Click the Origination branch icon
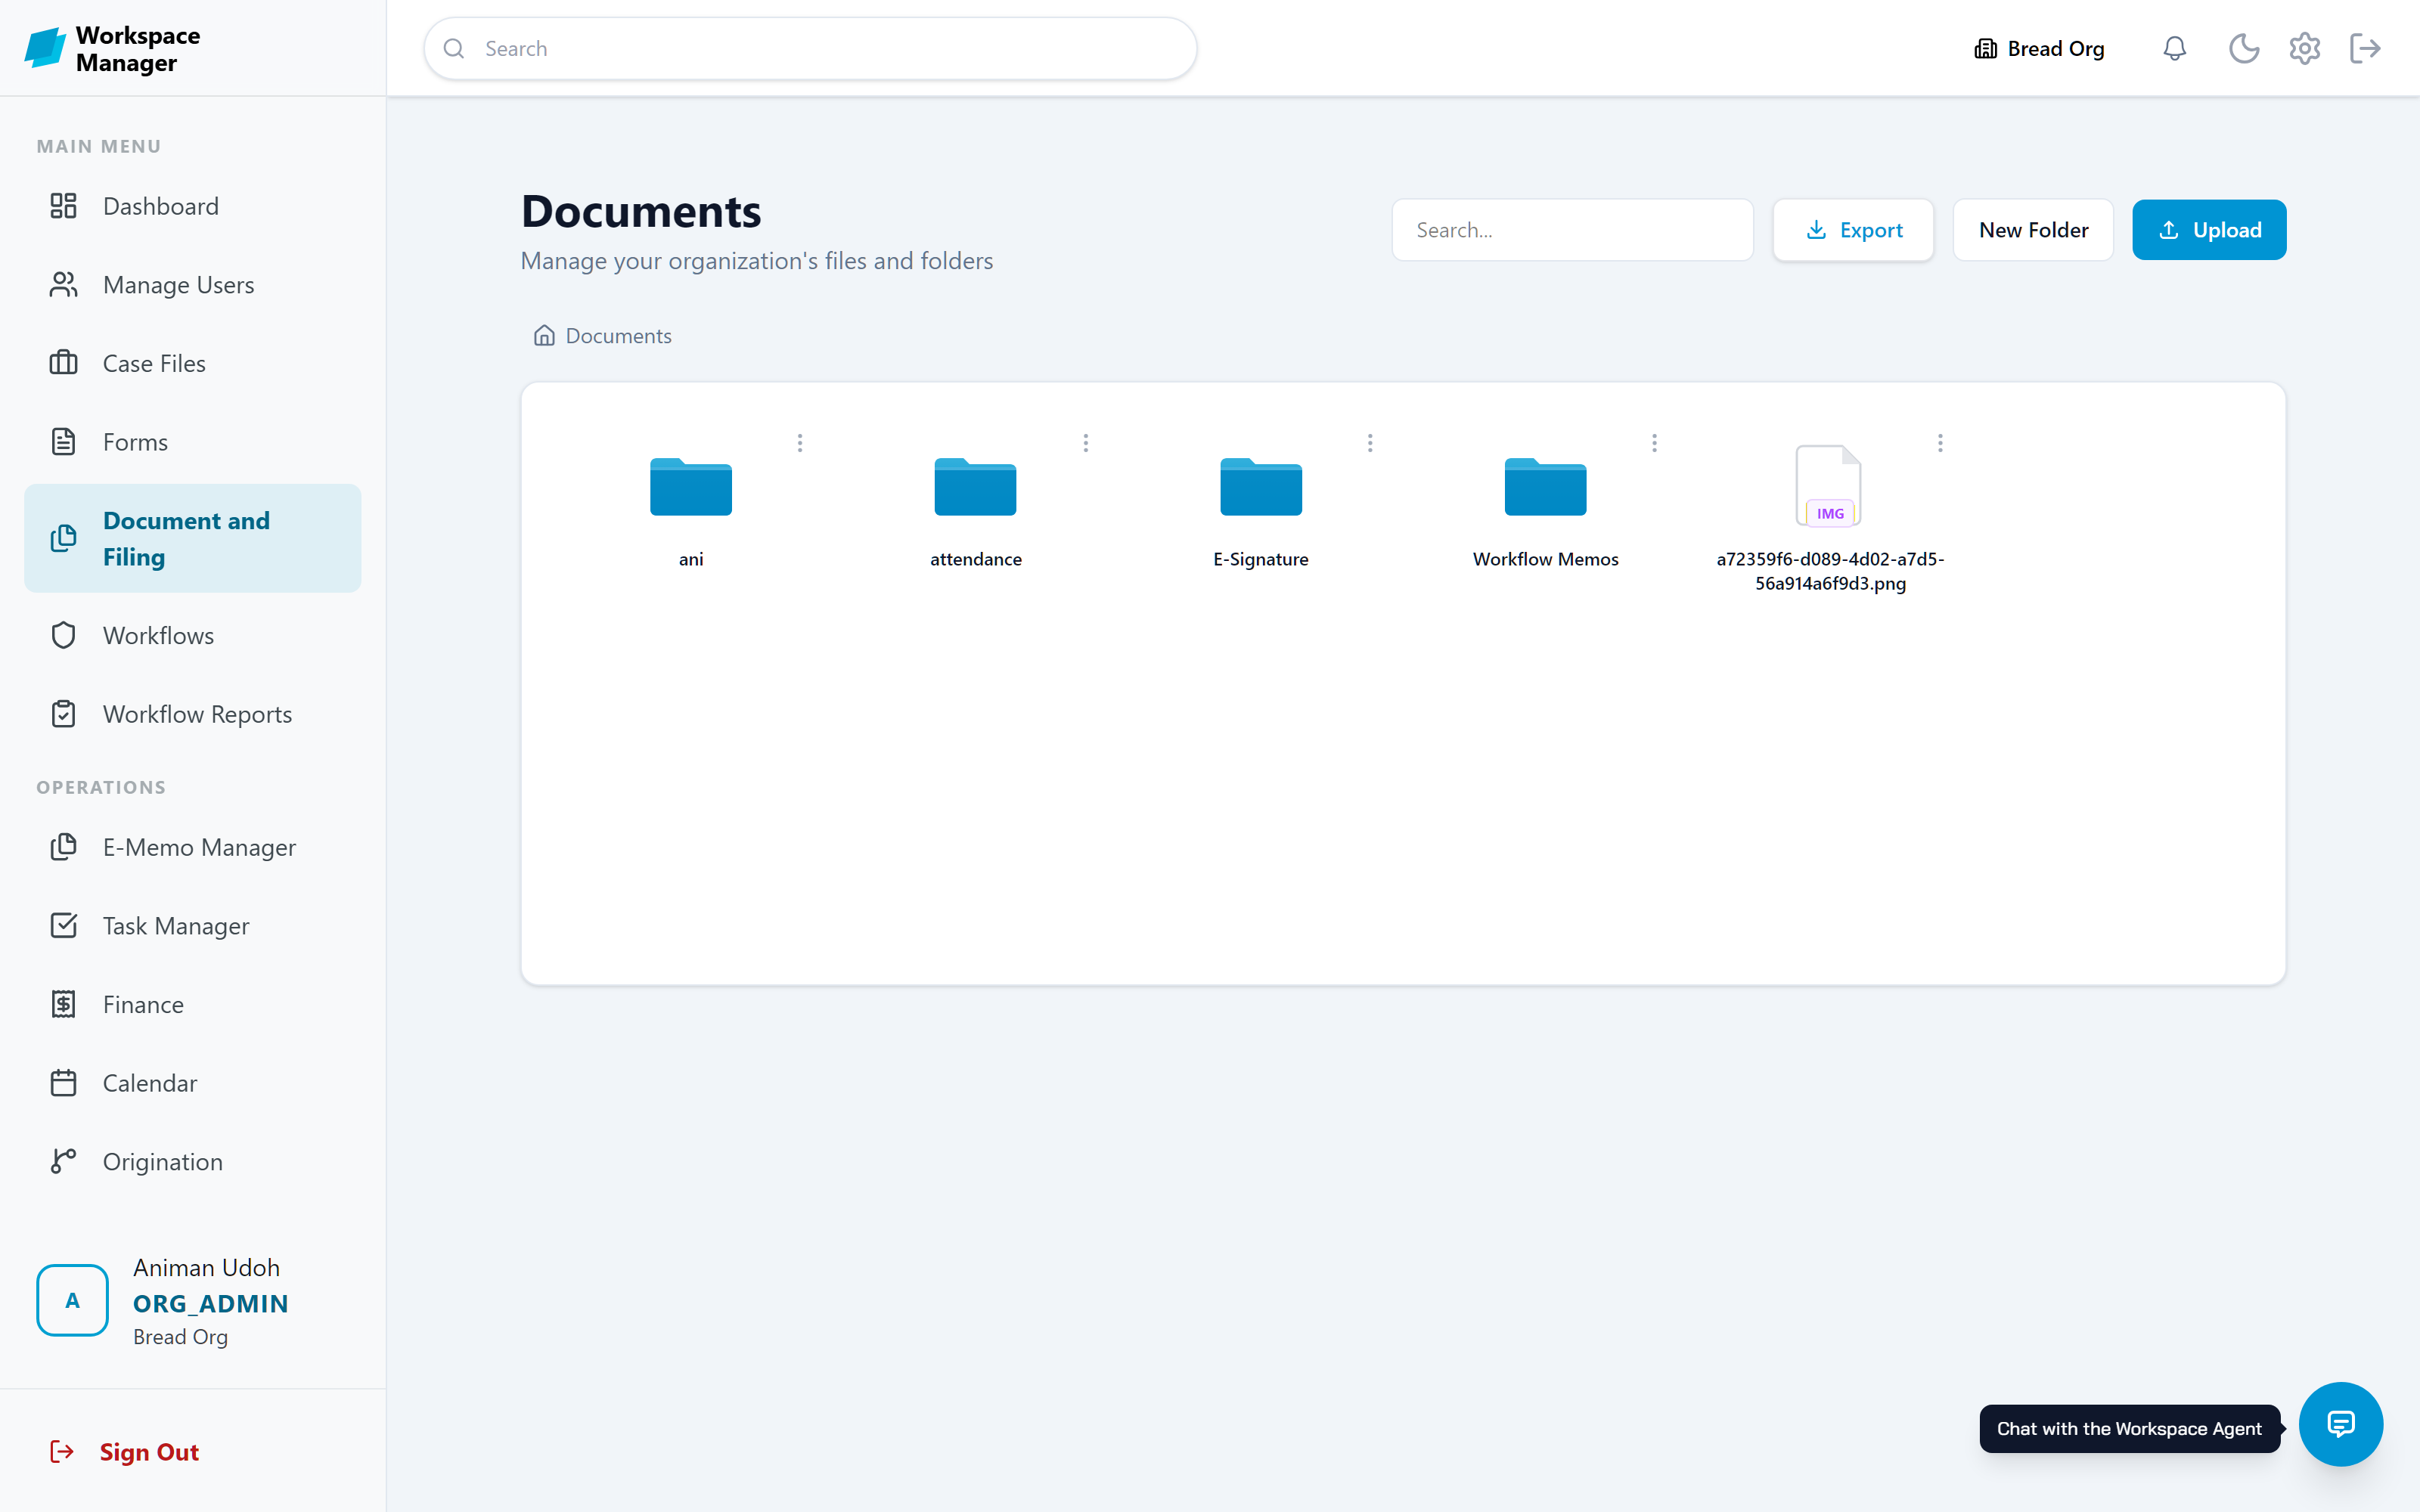Image resolution: width=2420 pixels, height=1512 pixels. tap(63, 1161)
